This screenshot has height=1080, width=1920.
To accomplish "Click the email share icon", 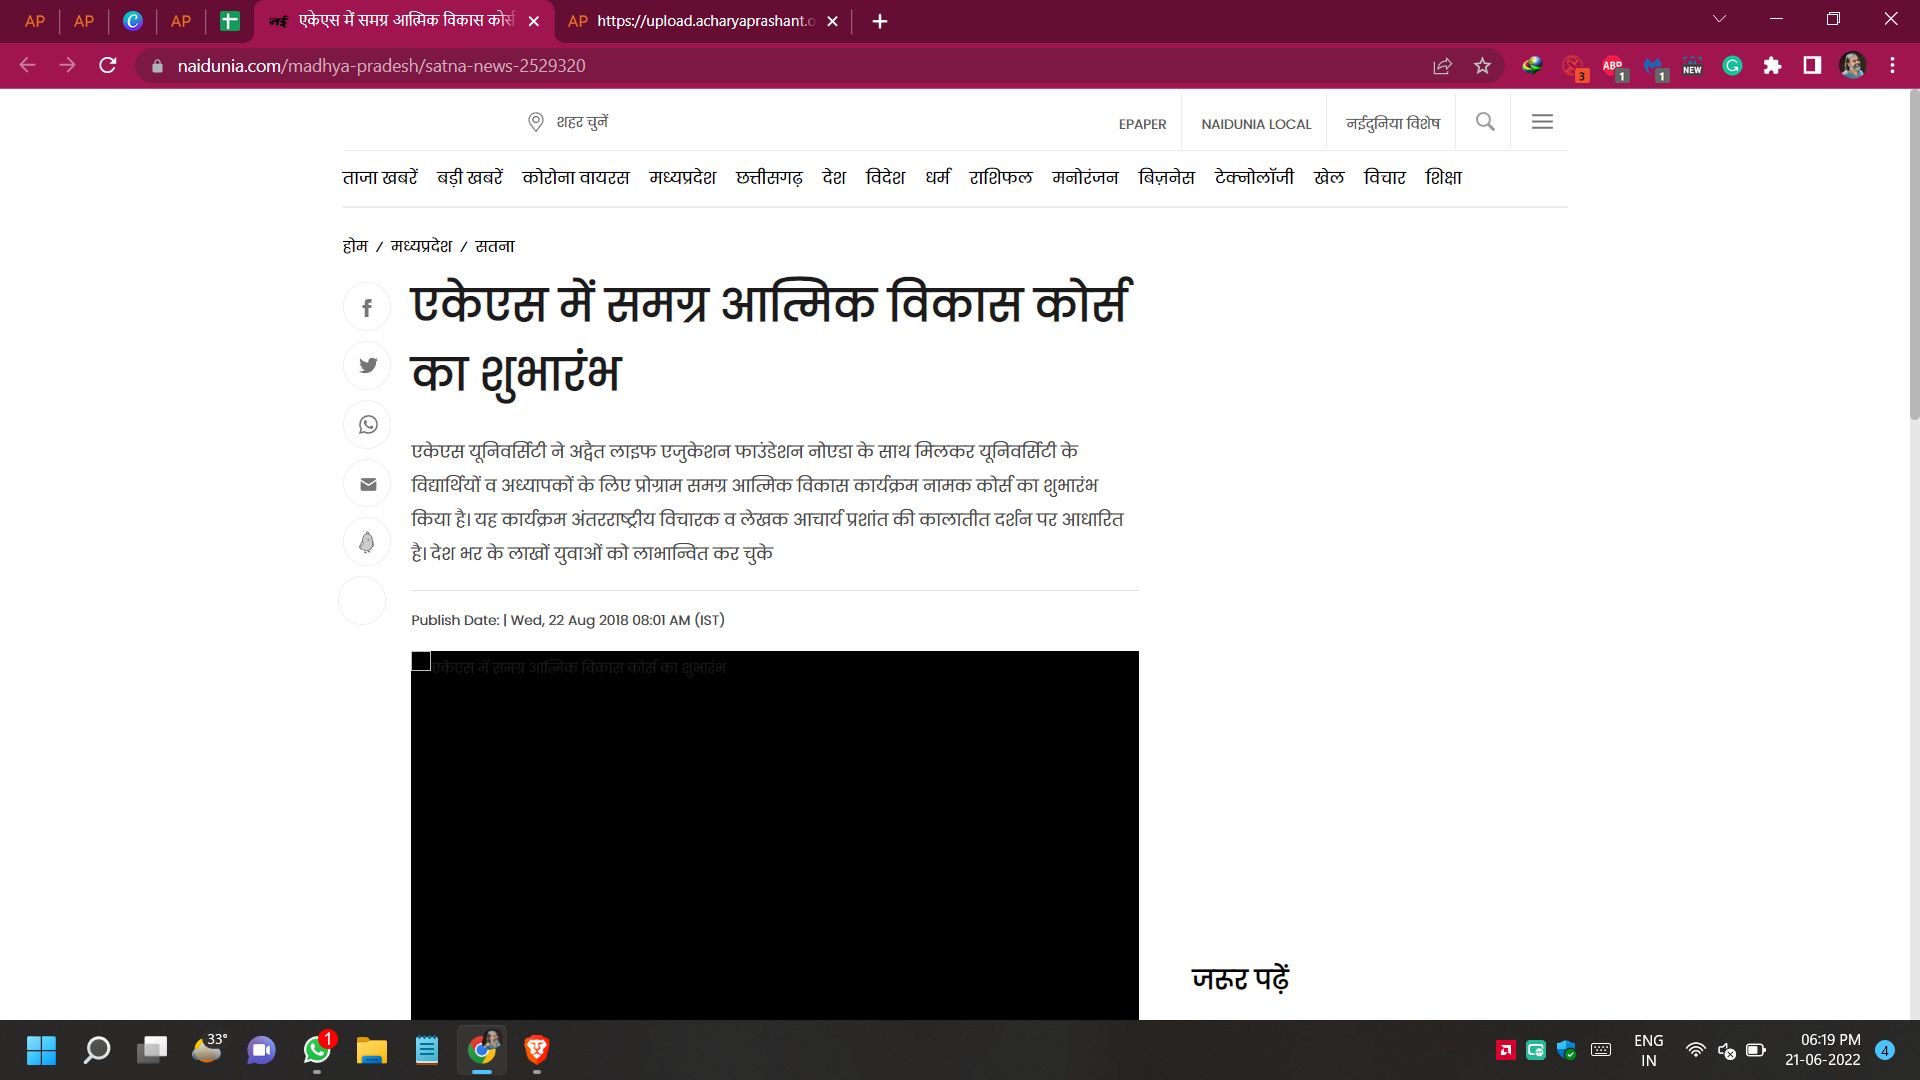I will [367, 484].
